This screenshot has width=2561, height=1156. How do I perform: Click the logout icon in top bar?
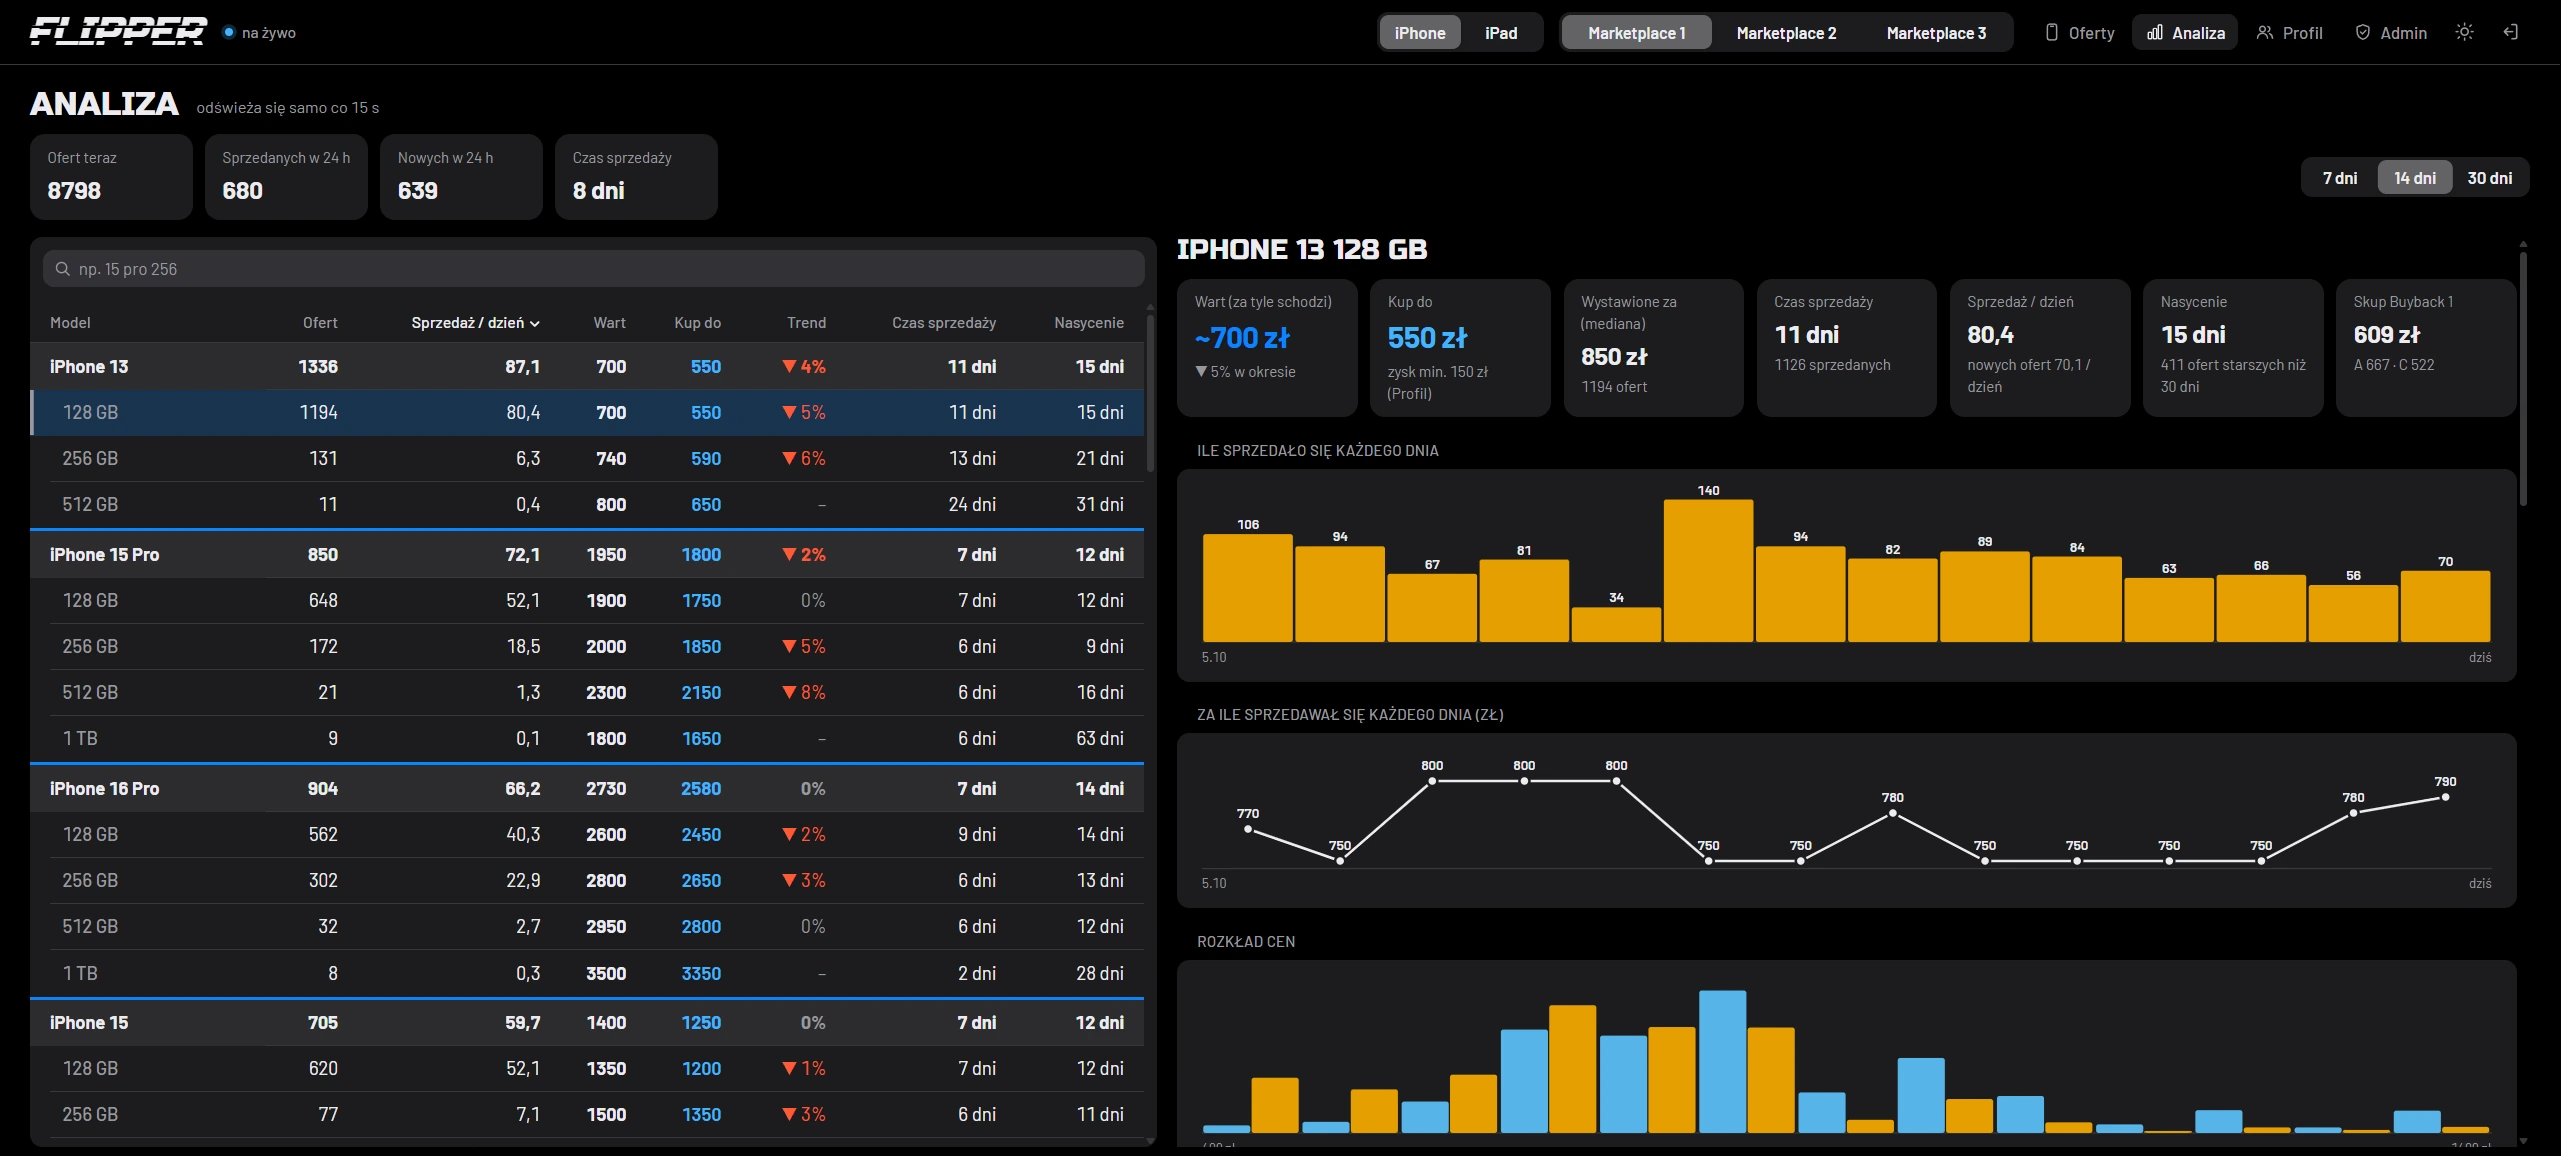click(2510, 32)
